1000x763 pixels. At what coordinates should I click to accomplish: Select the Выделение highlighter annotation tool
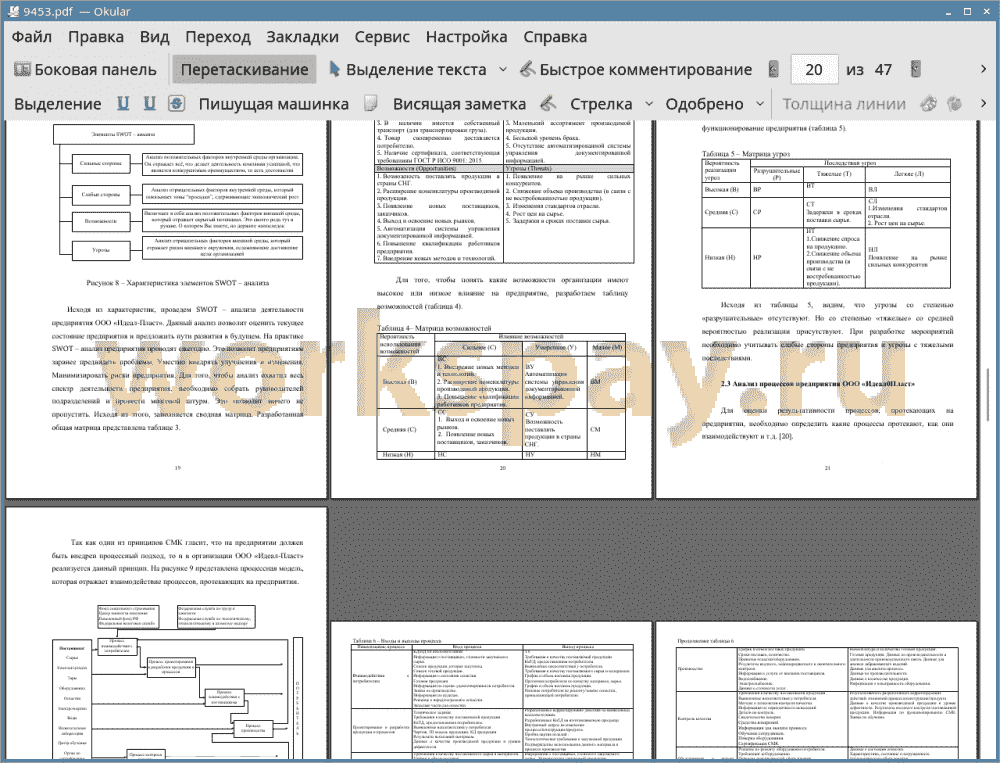[x=58, y=104]
